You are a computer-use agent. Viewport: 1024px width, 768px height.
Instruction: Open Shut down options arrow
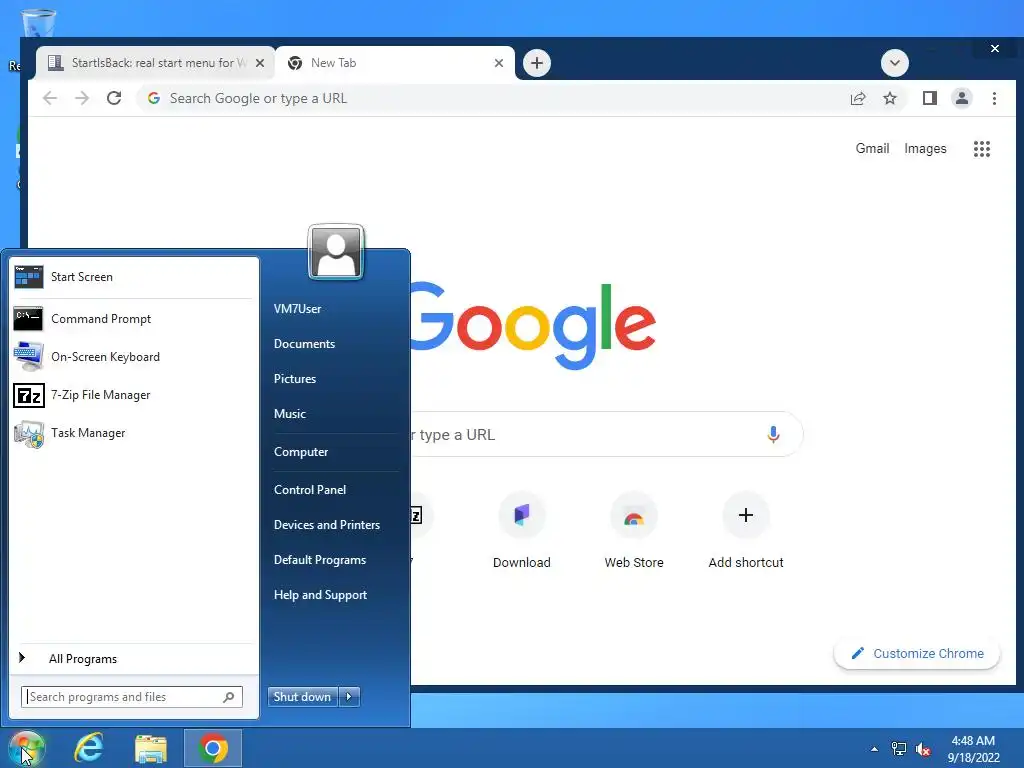pos(349,697)
